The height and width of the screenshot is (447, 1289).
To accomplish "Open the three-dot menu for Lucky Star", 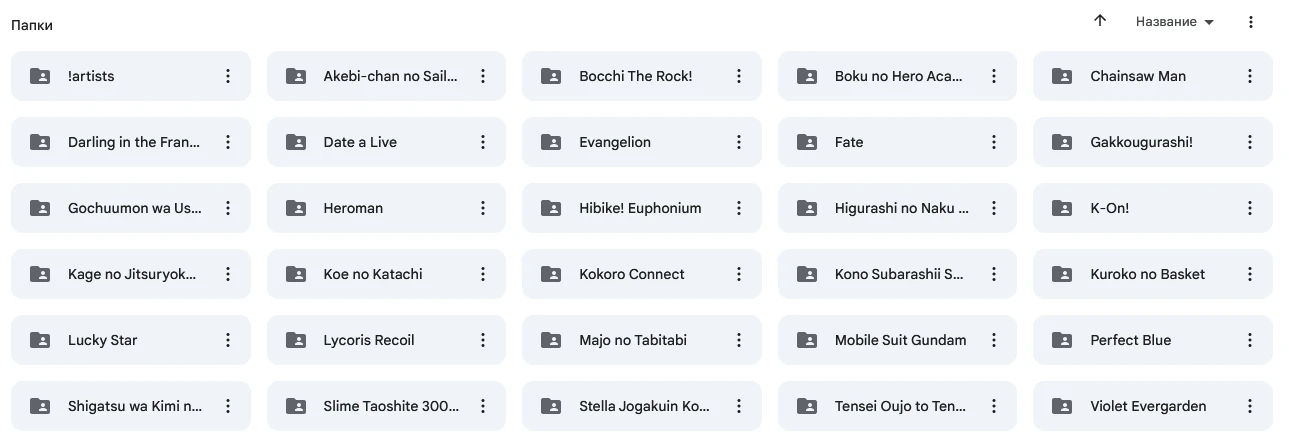I will [228, 340].
